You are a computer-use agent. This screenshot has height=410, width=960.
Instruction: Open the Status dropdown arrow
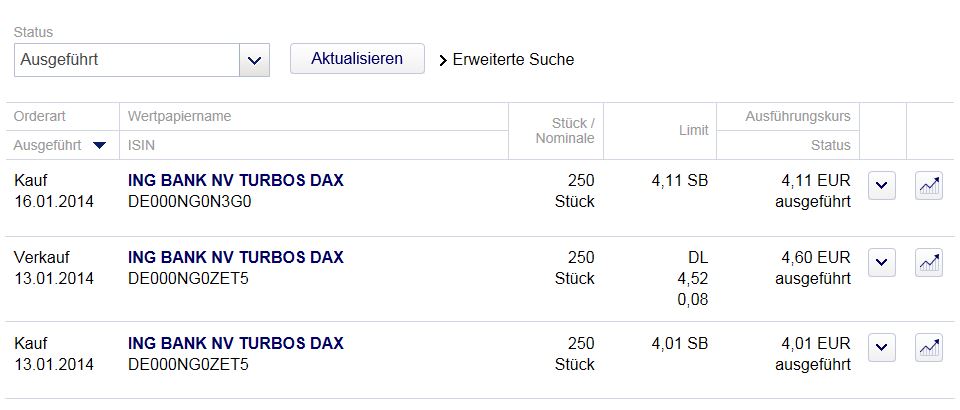pyautogui.click(x=254, y=60)
